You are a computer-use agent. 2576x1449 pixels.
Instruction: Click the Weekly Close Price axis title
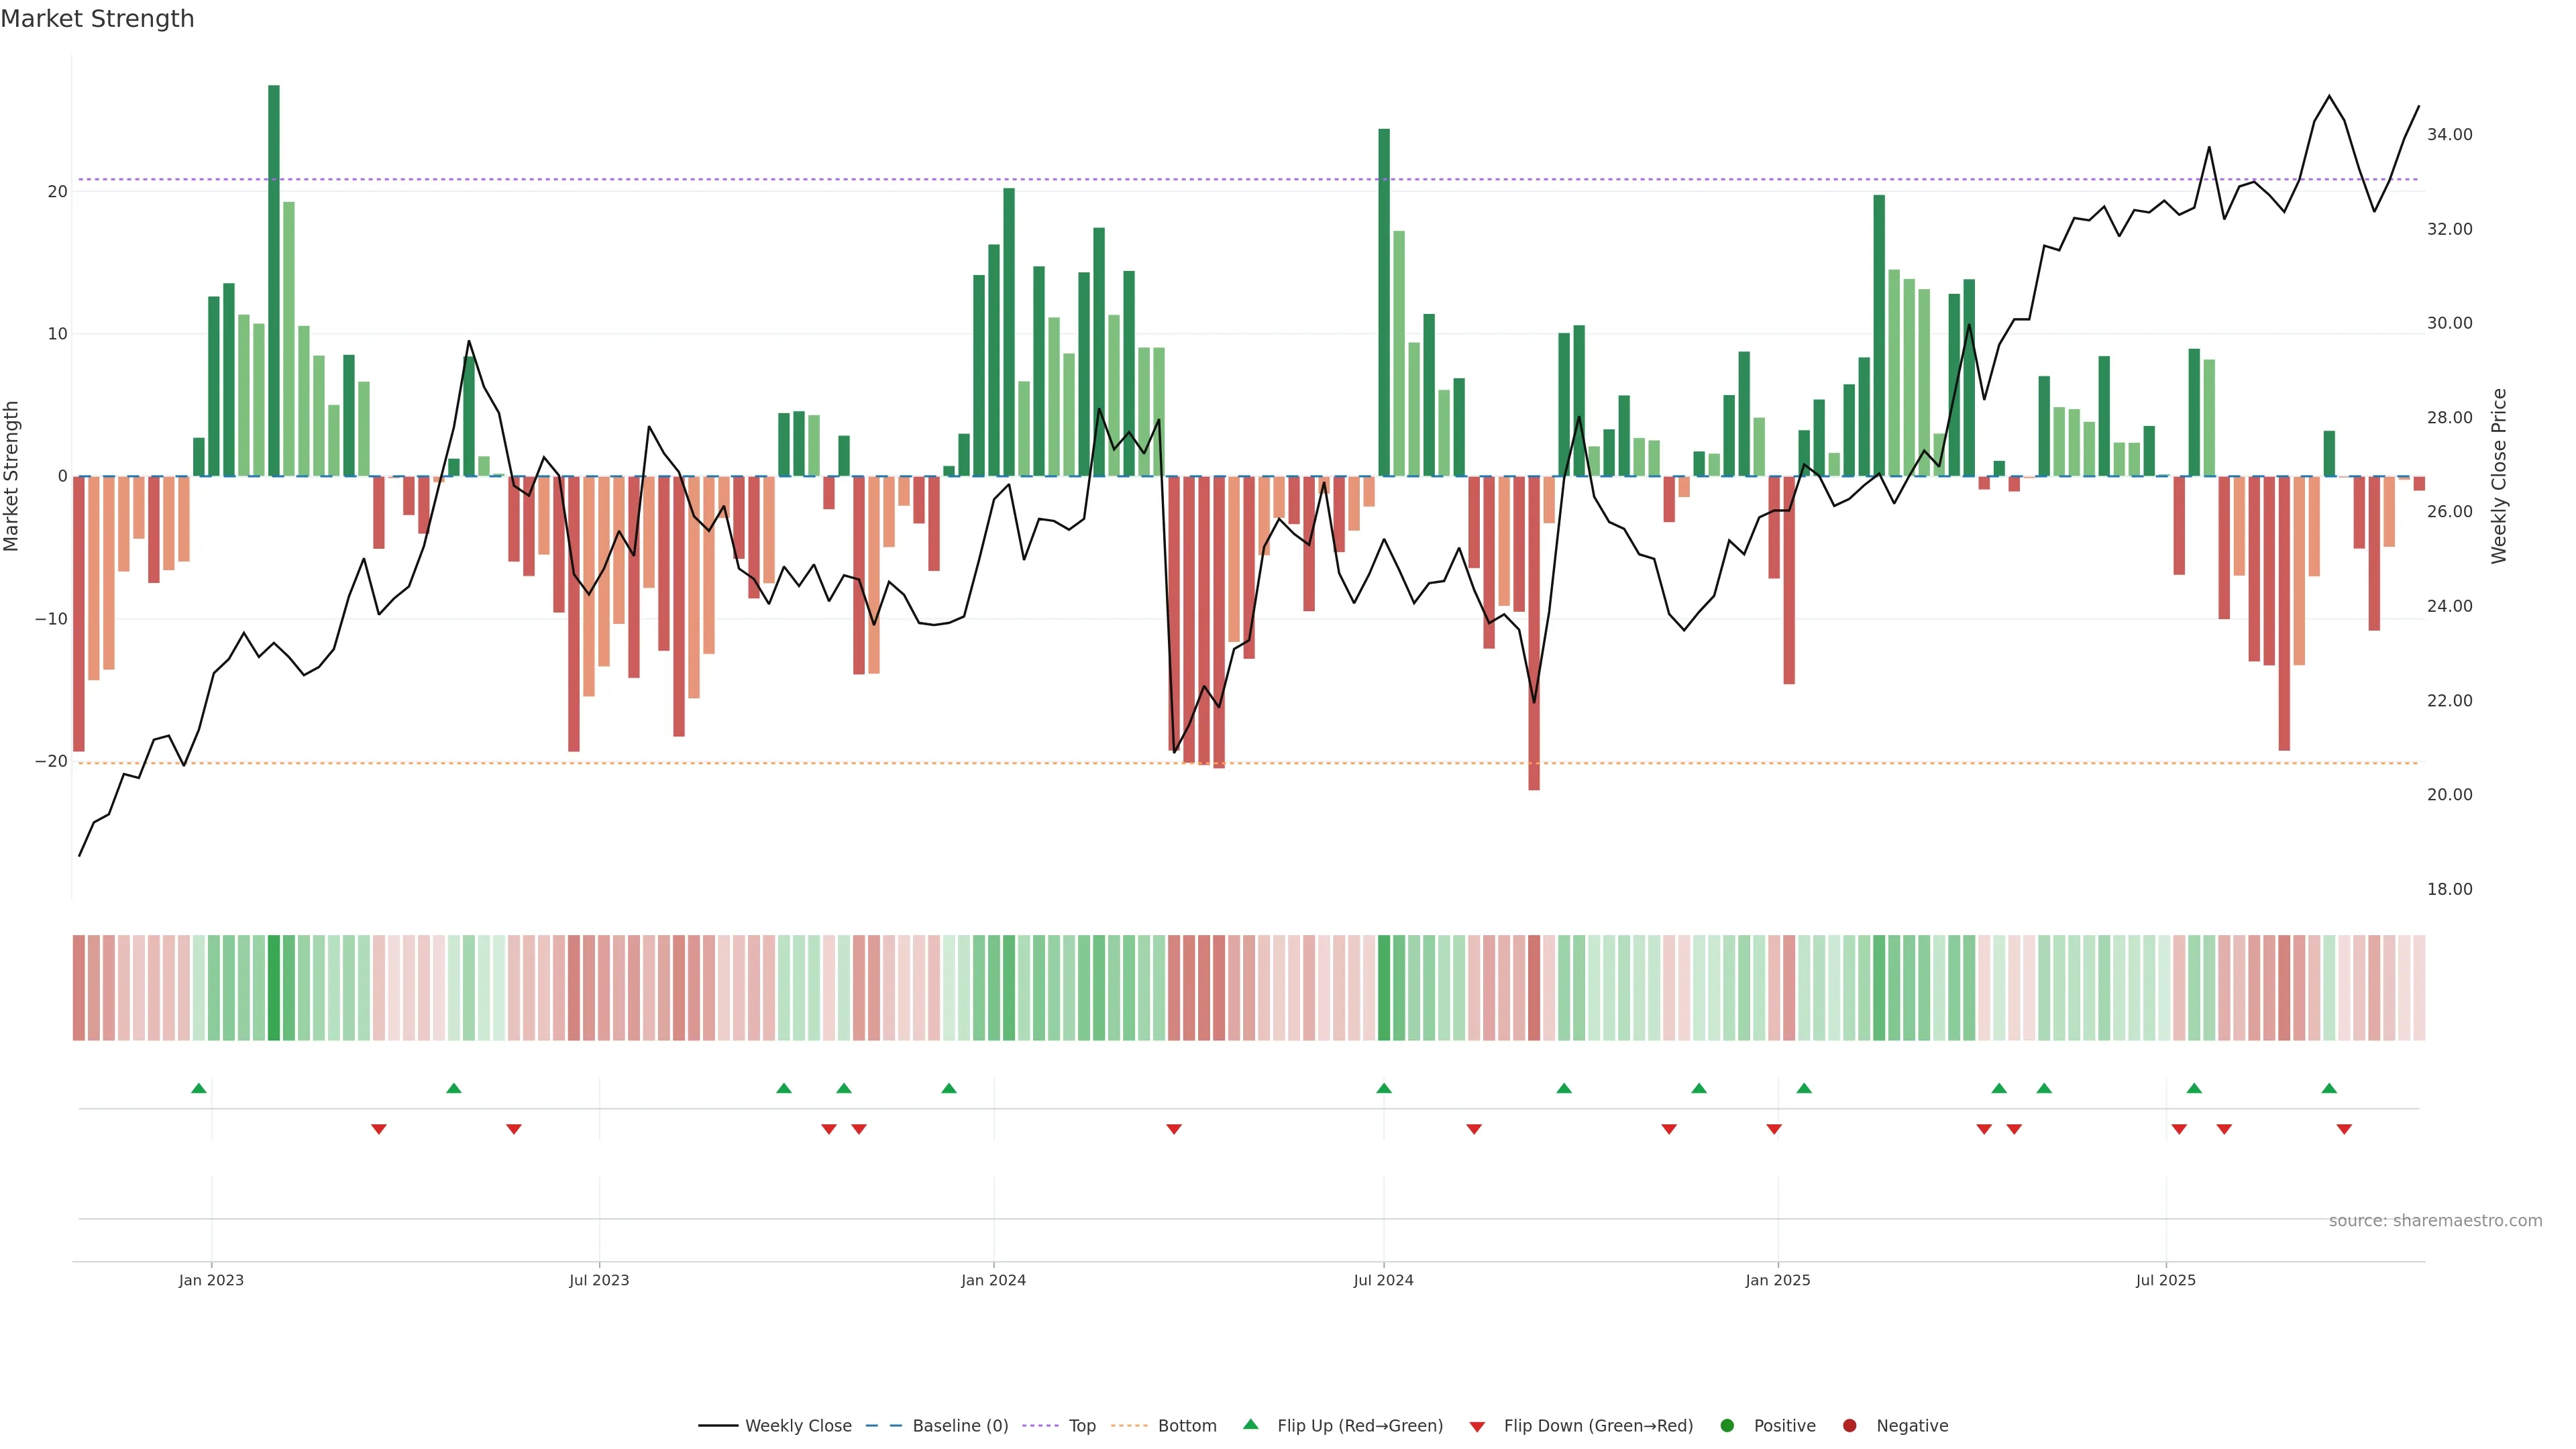pyautogui.click(x=2499, y=476)
